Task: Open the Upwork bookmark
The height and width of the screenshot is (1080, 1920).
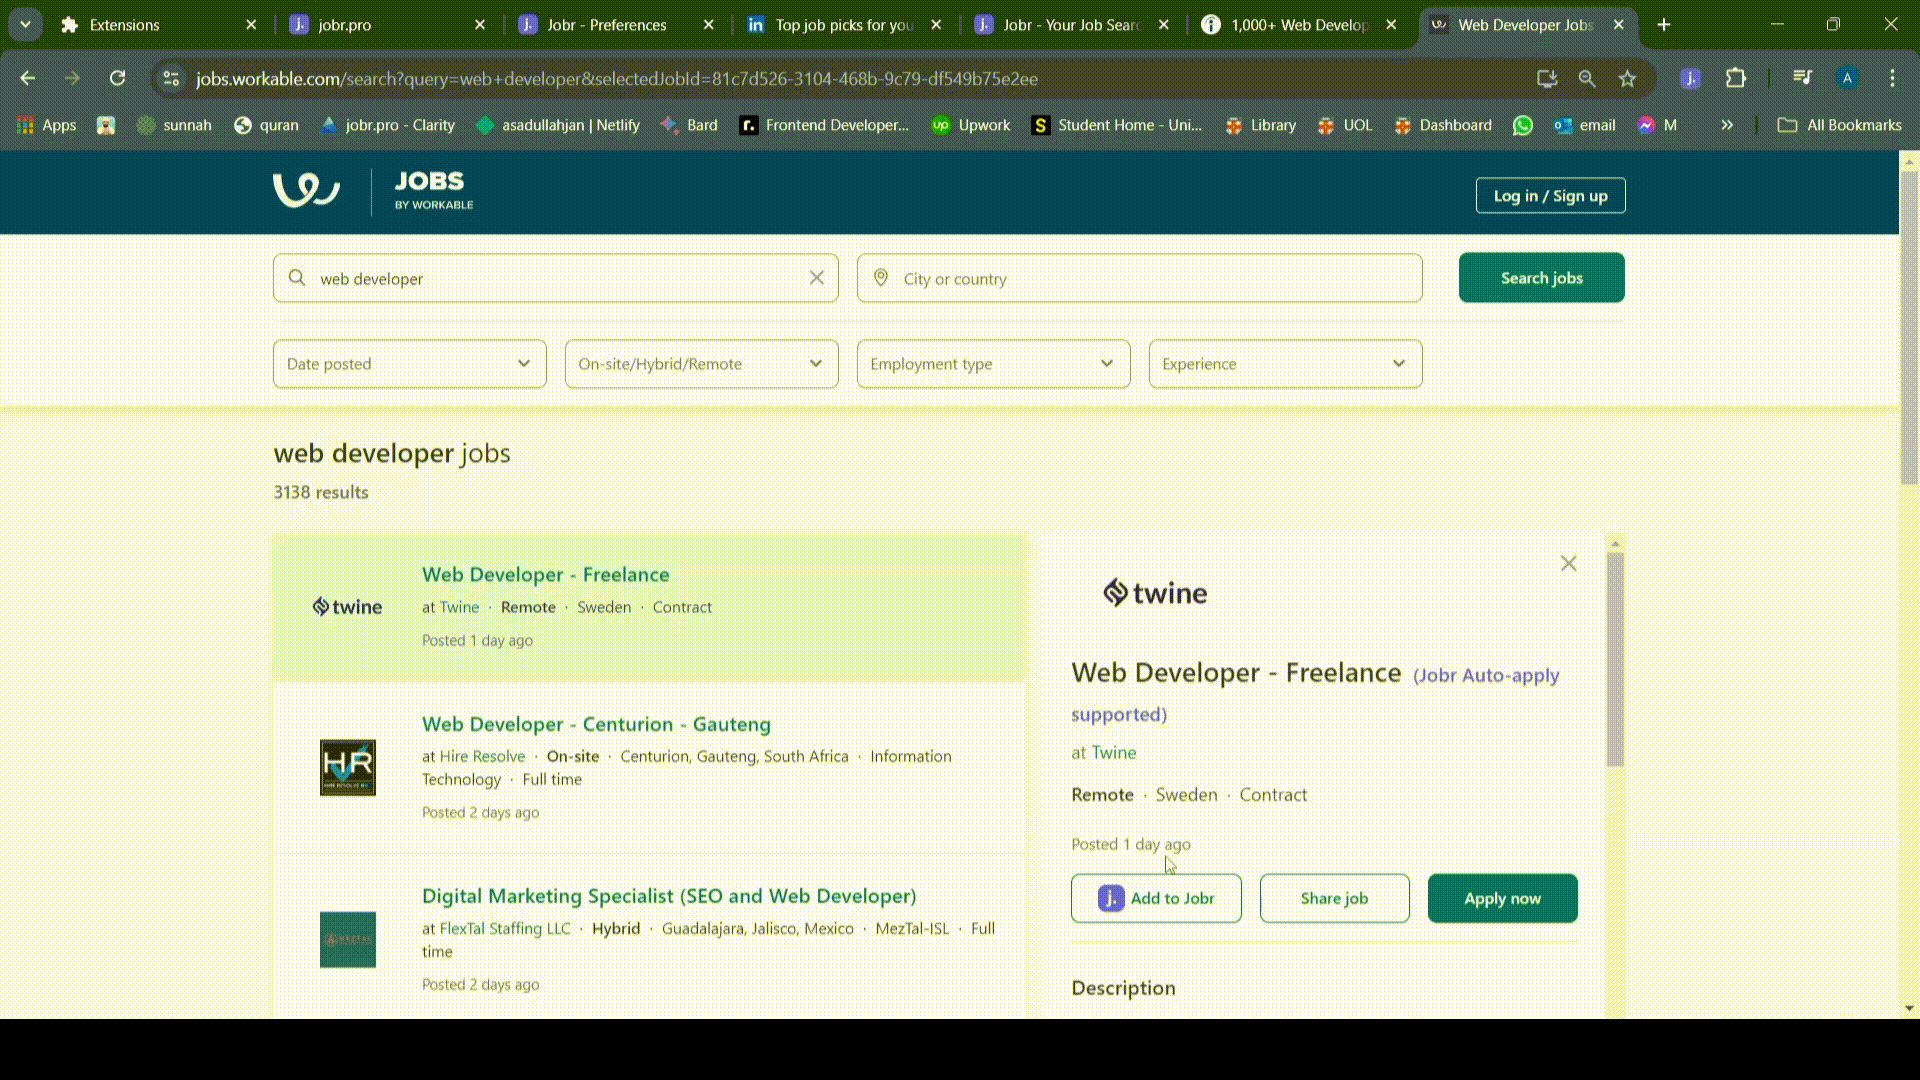Action: 971,125
